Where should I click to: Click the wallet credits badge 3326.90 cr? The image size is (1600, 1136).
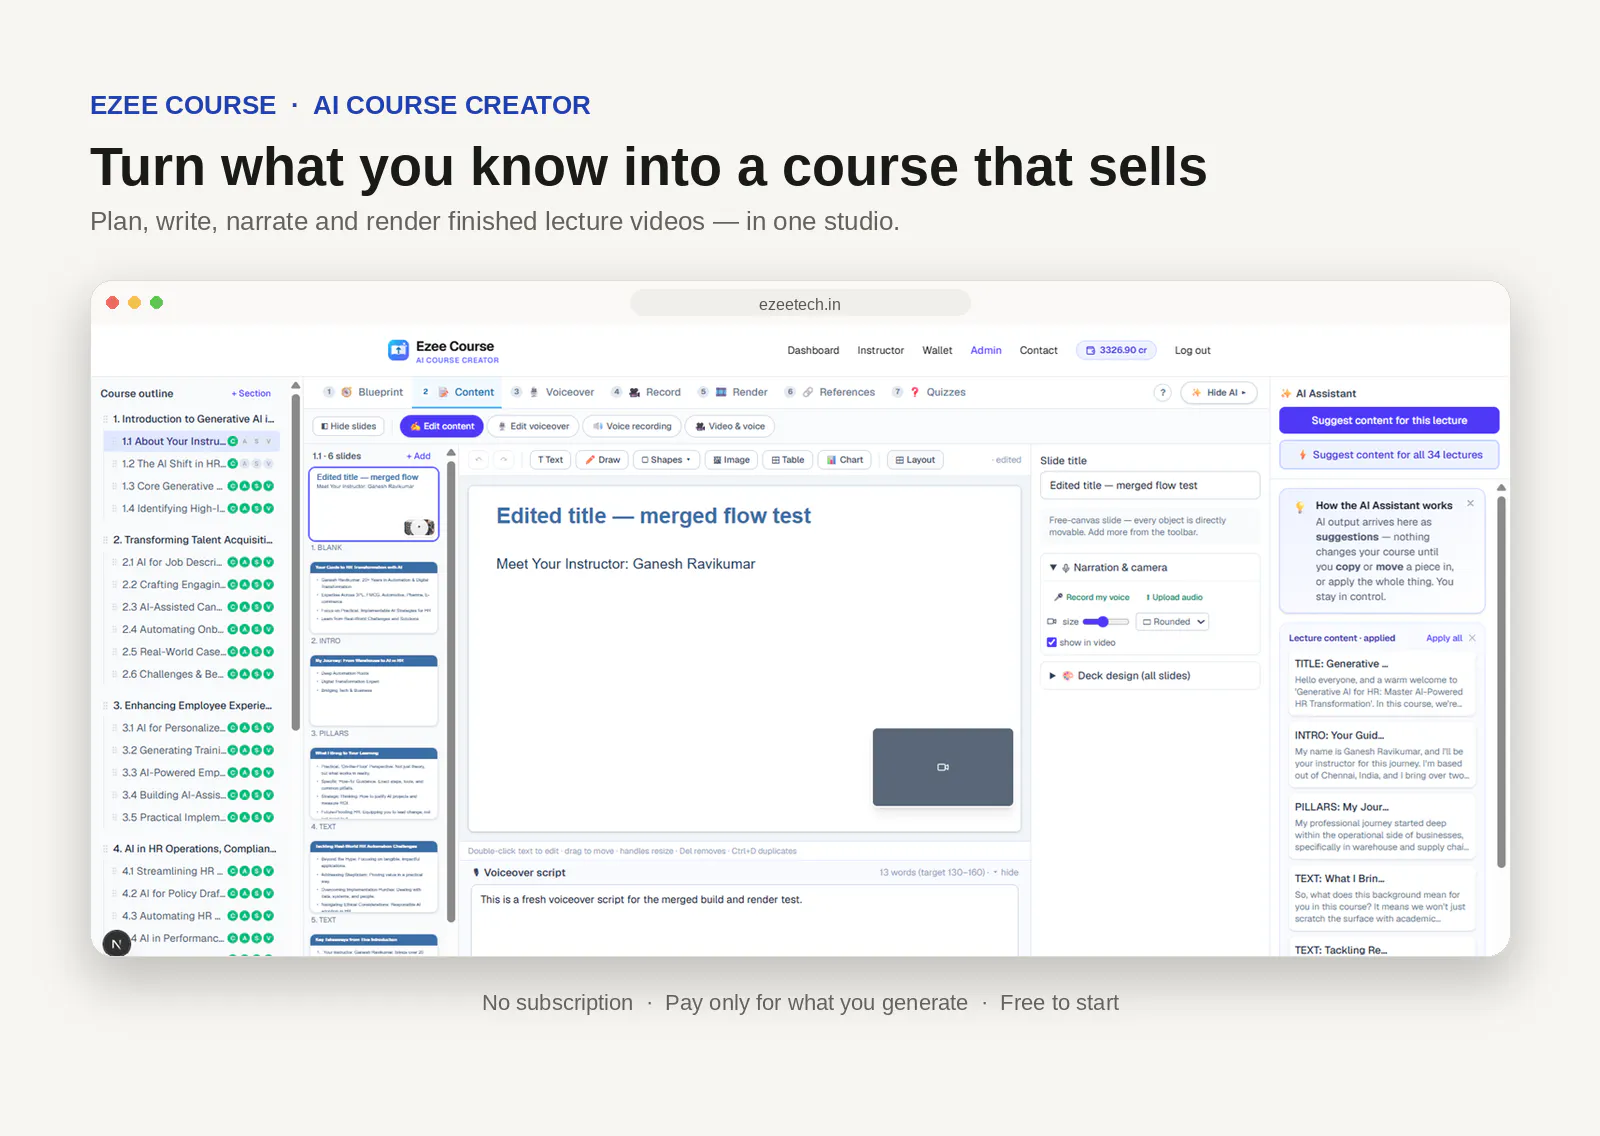tap(1116, 350)
